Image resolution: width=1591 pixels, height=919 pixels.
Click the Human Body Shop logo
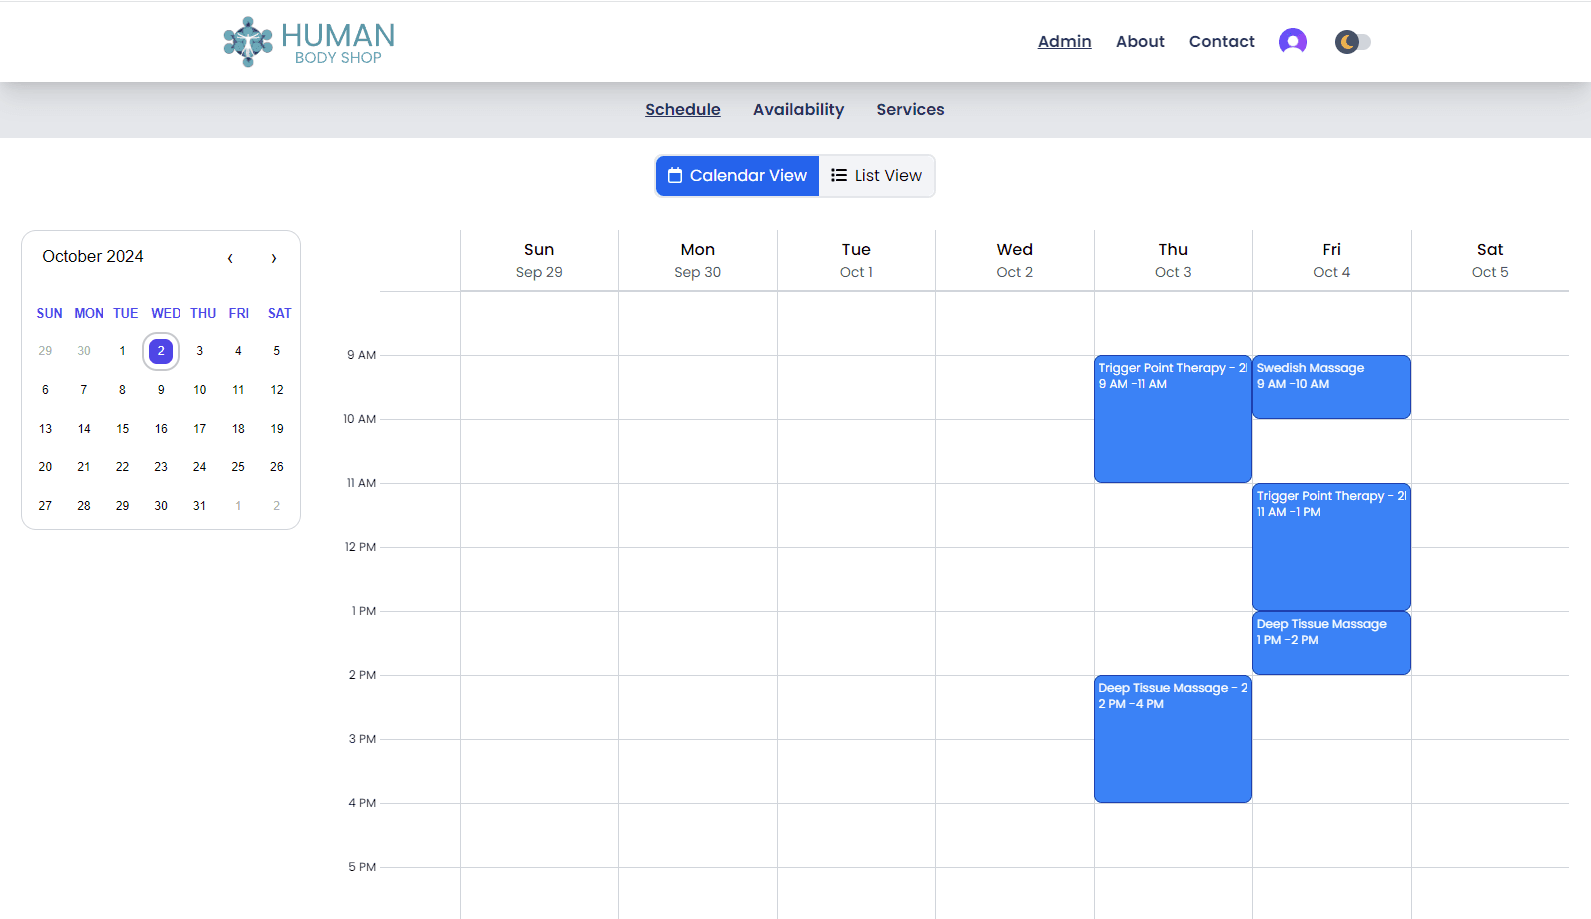tap(308, 42)
